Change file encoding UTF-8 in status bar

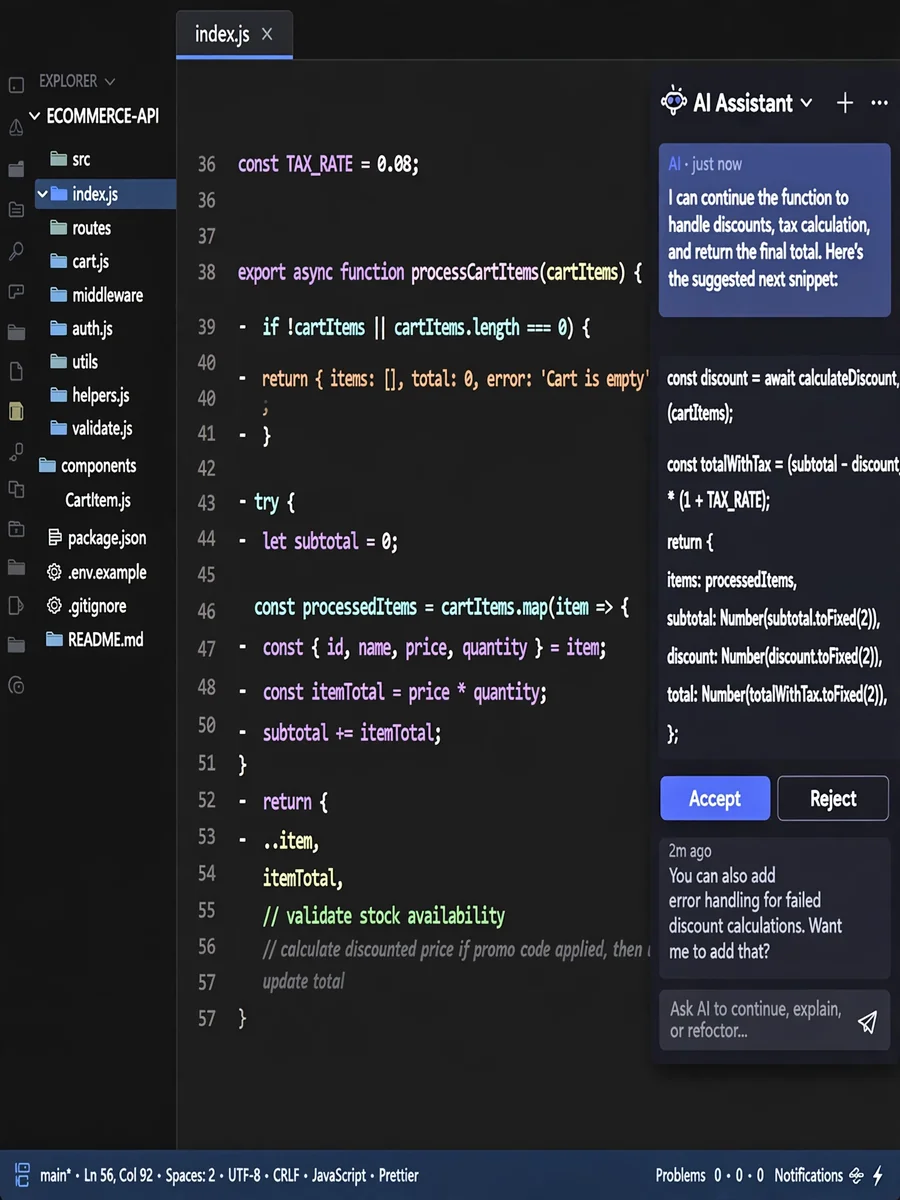pyautogui.click(x=244, y=1175)
